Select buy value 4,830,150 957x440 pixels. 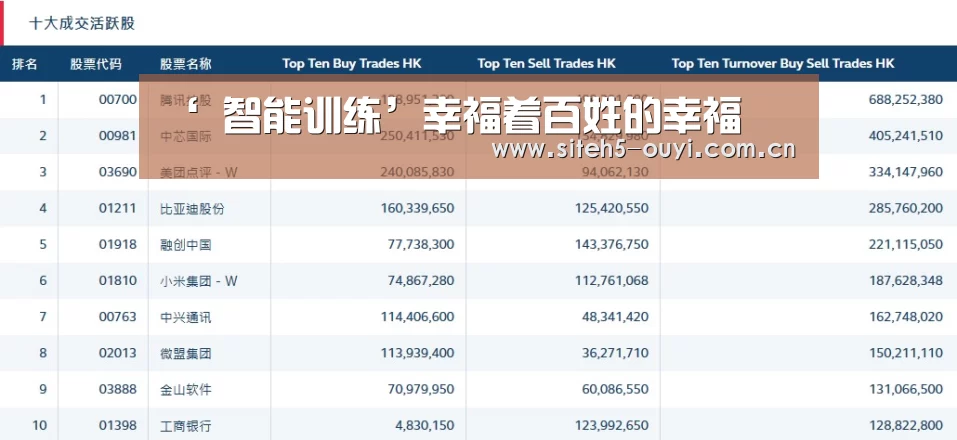[x=424, y=425]
